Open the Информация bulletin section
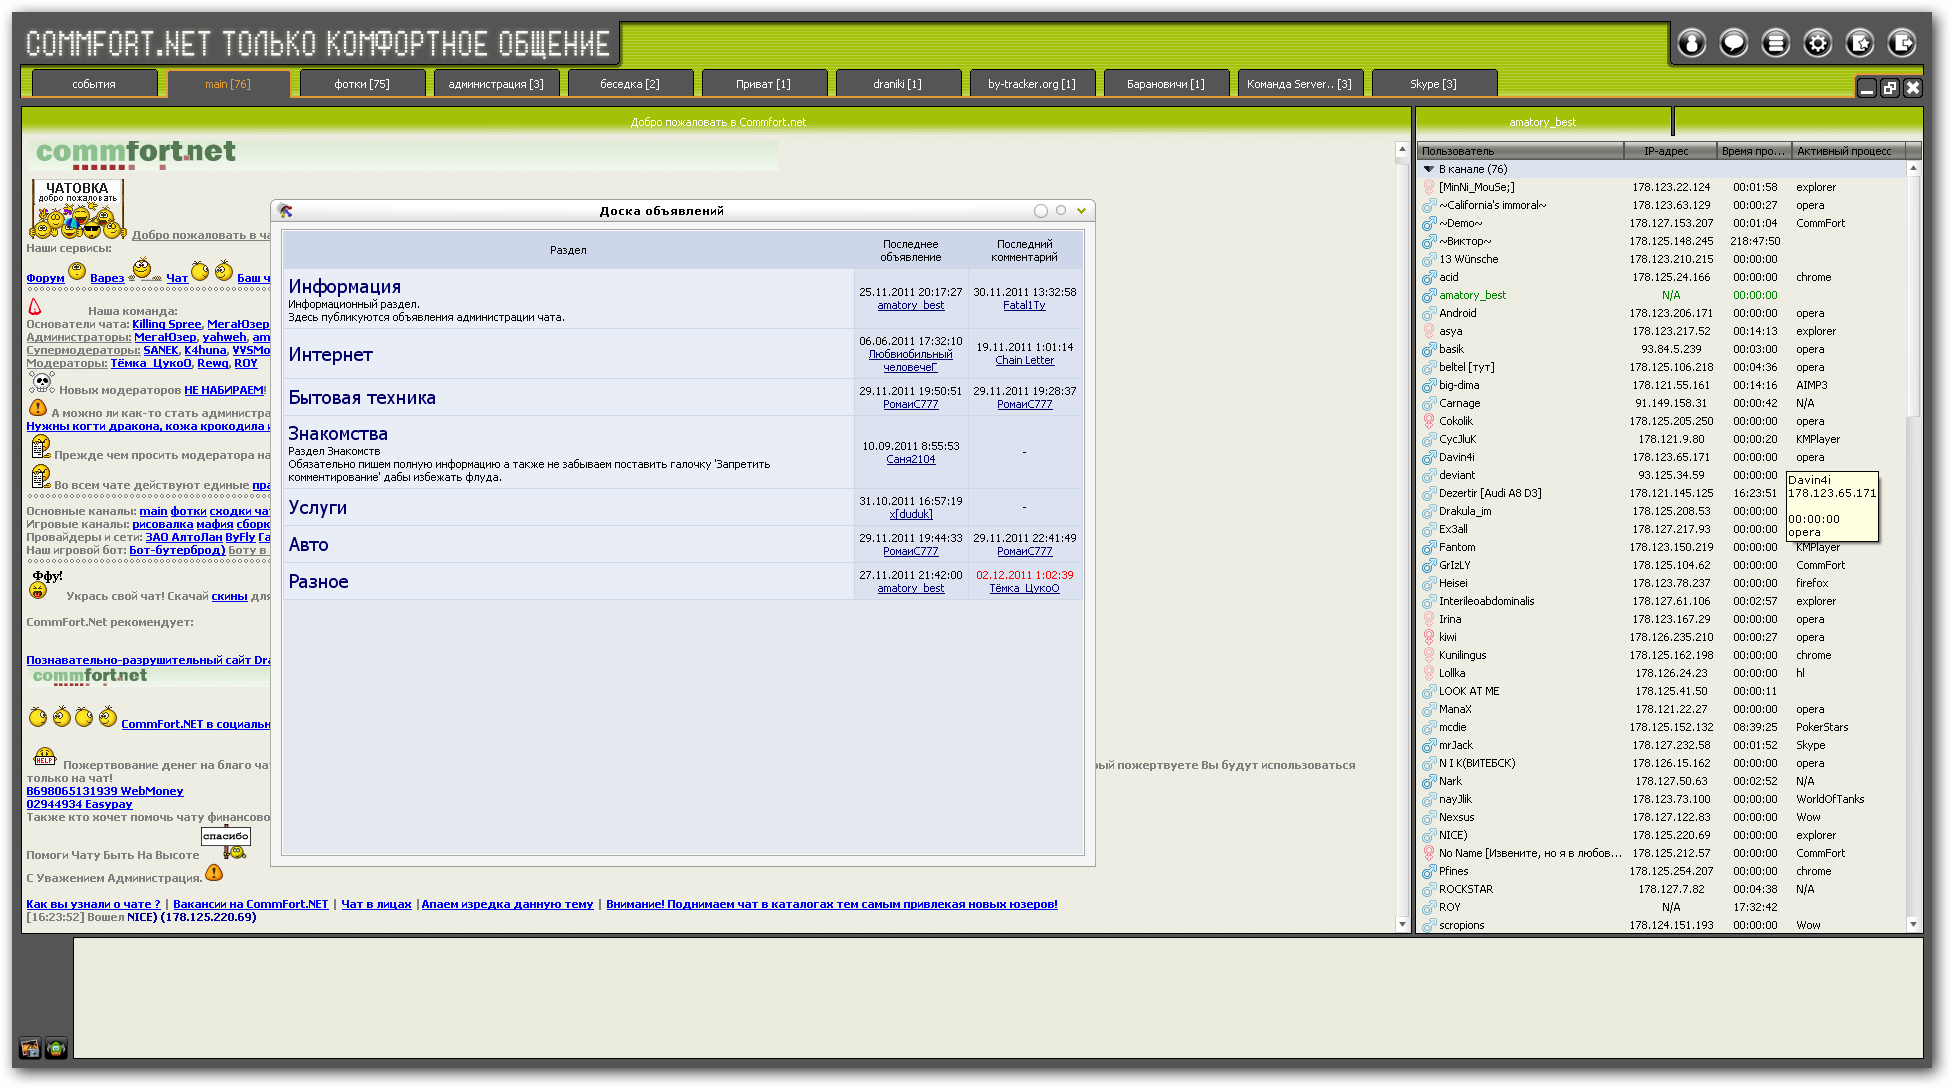This screenshot has height=1088, width=1952. 345,287
